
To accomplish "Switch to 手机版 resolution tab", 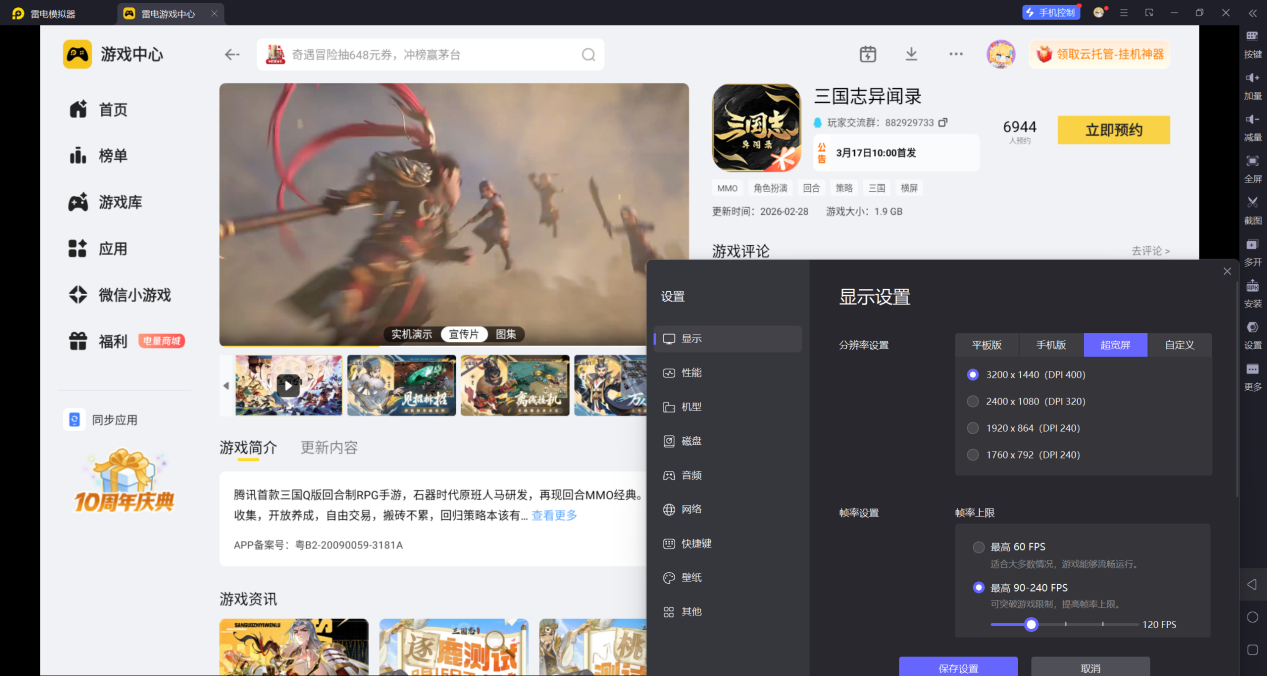I will coord(1051,345).
